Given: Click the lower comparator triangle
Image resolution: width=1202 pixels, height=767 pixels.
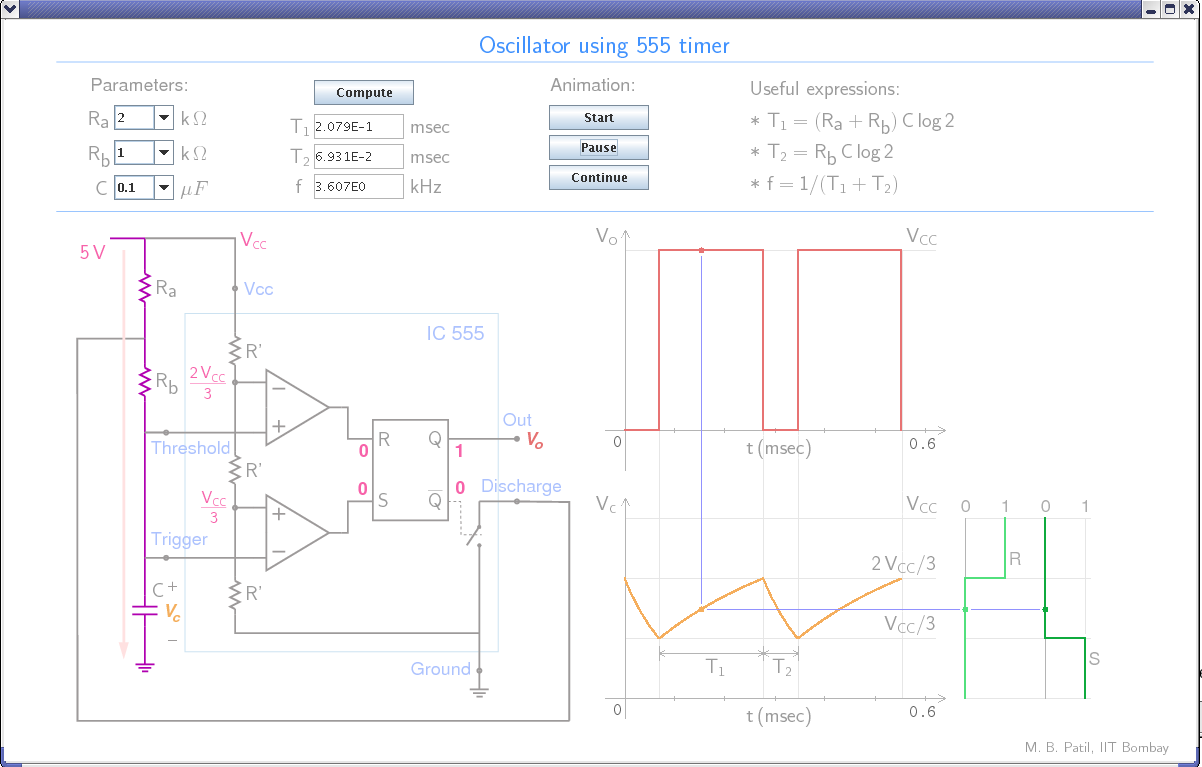Looking at the screenshot, I should (x=297, y=532).
